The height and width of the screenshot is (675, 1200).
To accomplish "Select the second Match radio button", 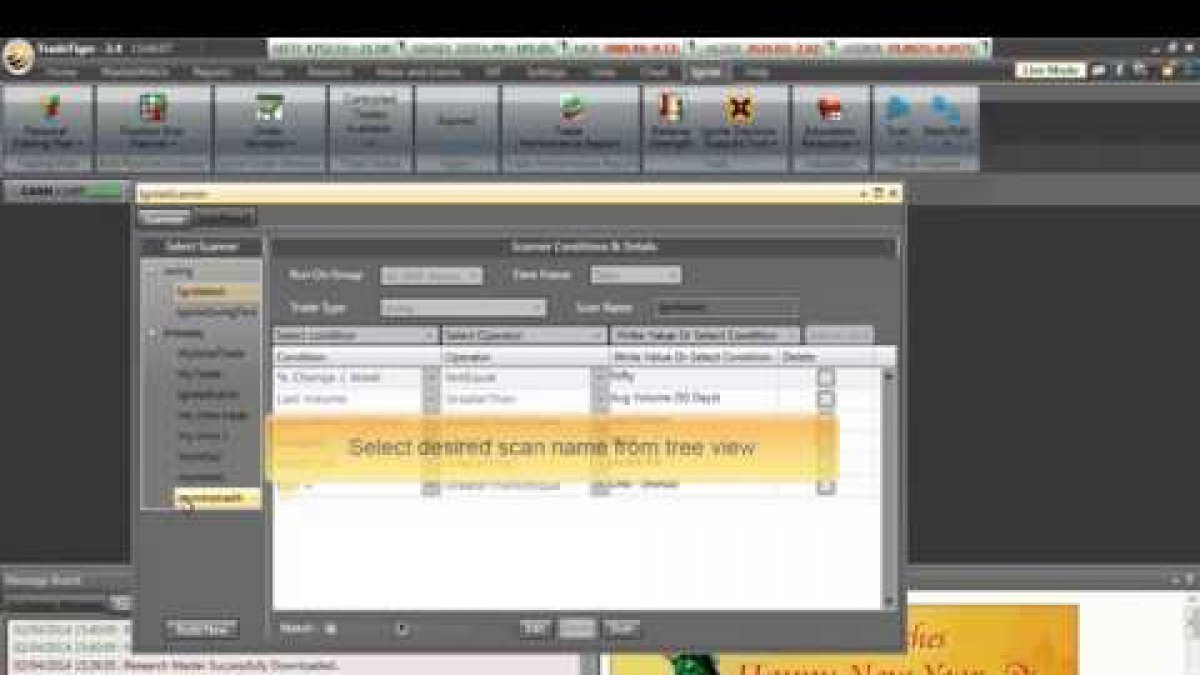I will point(401,629).
